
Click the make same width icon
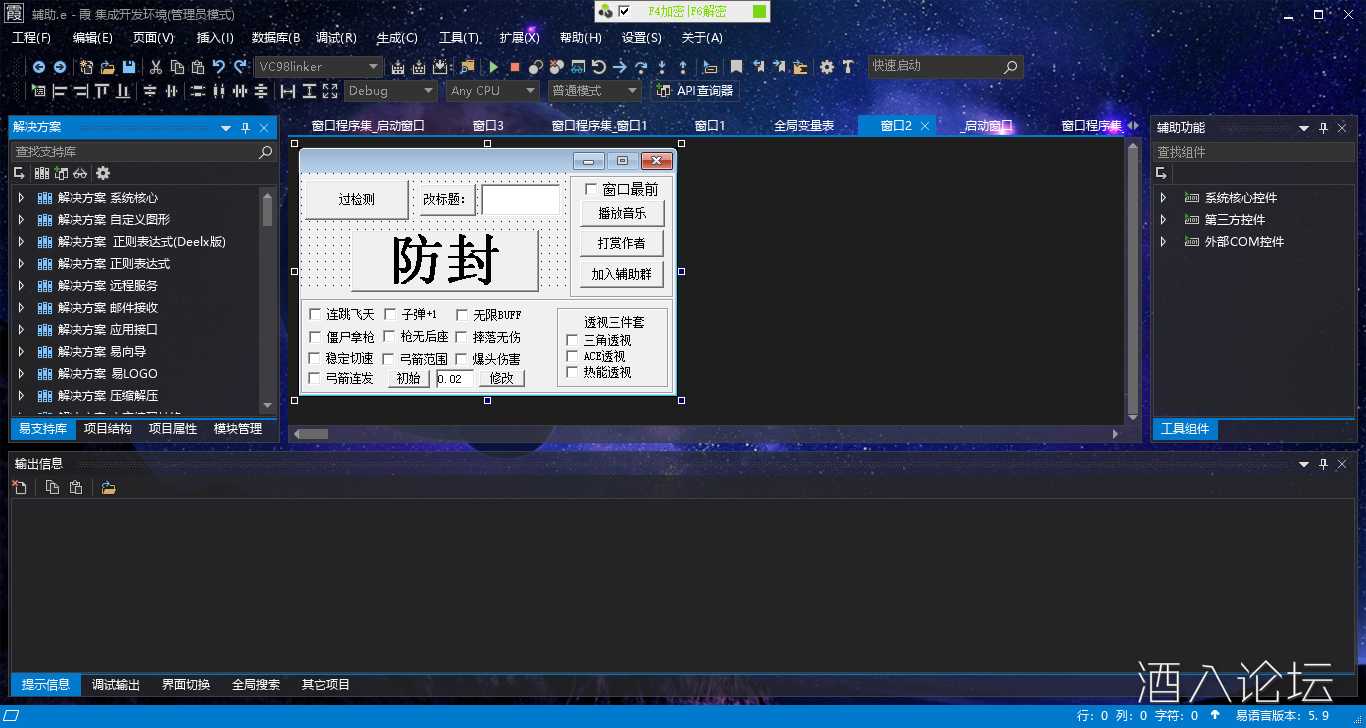tap(288, 91)
